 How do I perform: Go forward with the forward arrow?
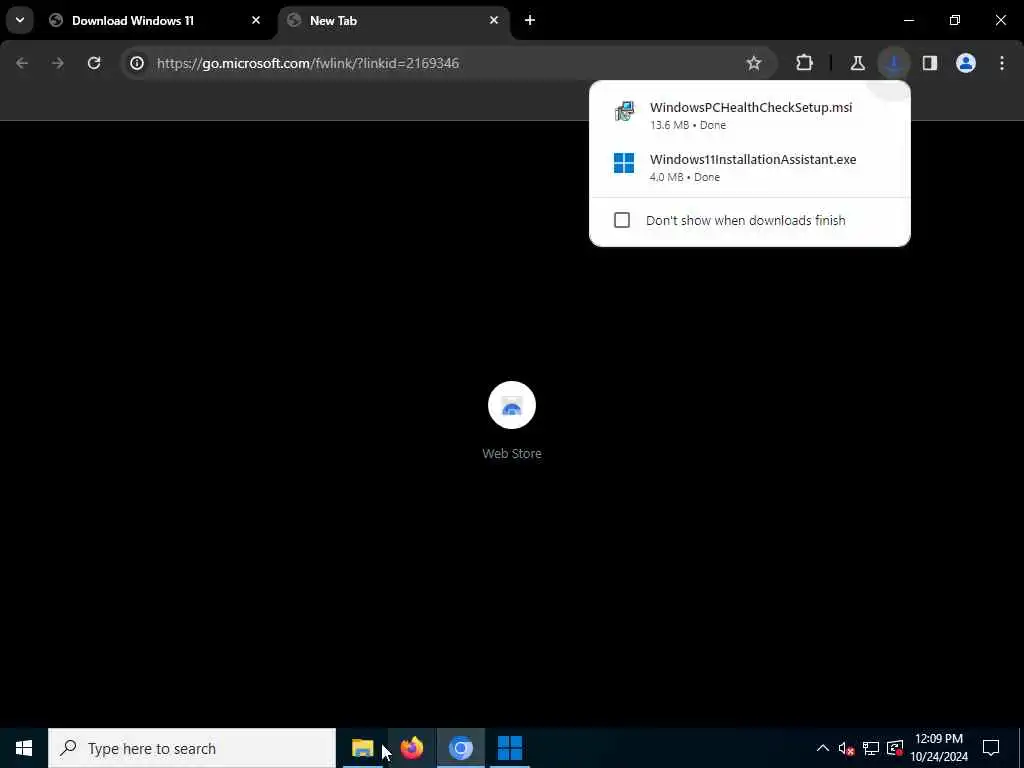[57, 63]
